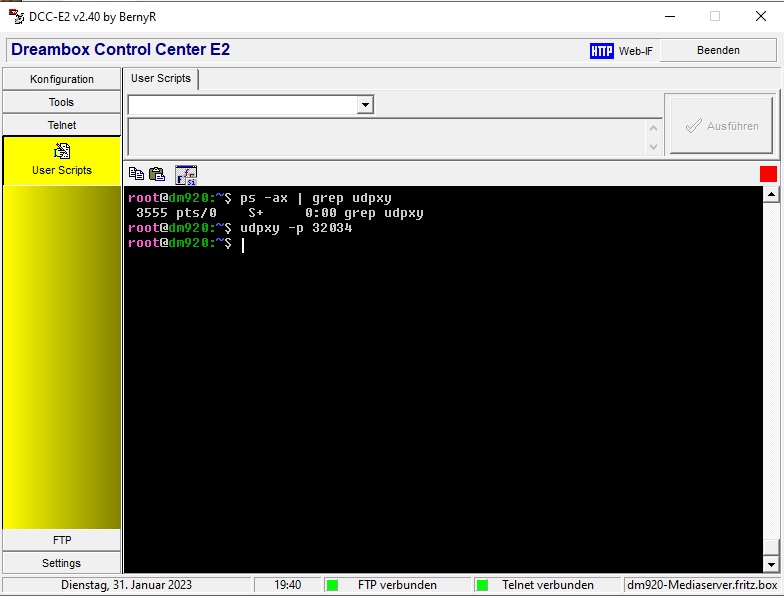Image resolution: width=784 pixels, height=596 pixels.
Task: Expand the user script selection dropdown
Action: (x=365, y=105)
